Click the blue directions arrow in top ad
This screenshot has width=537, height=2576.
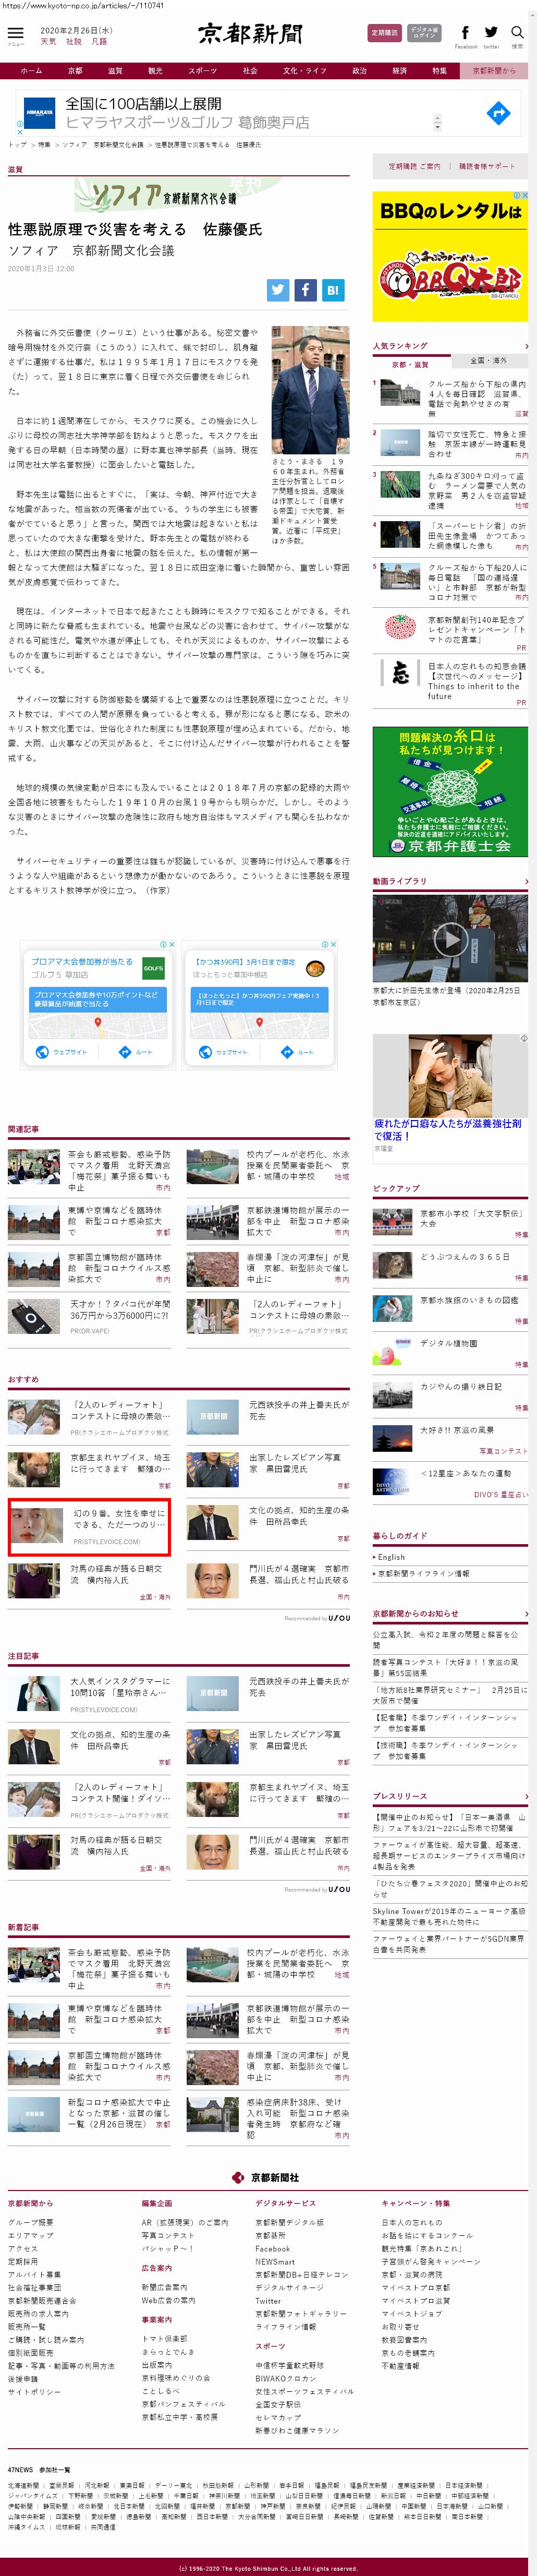click(497, 114)
